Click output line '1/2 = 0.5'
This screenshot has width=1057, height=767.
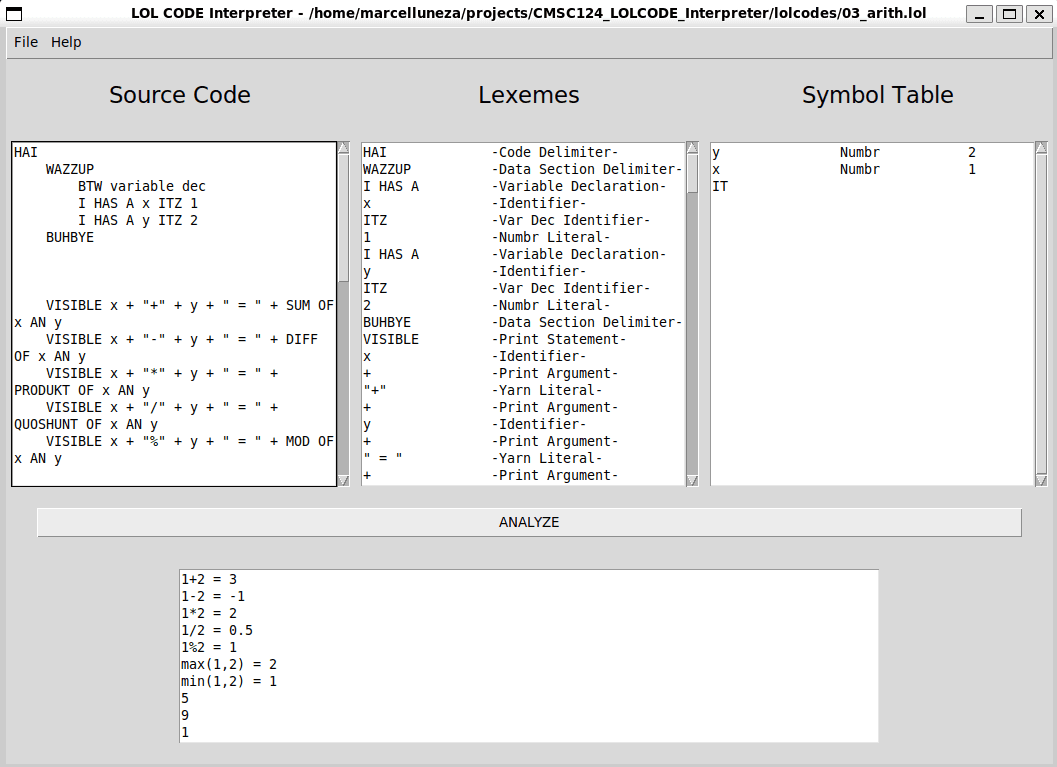217,630
